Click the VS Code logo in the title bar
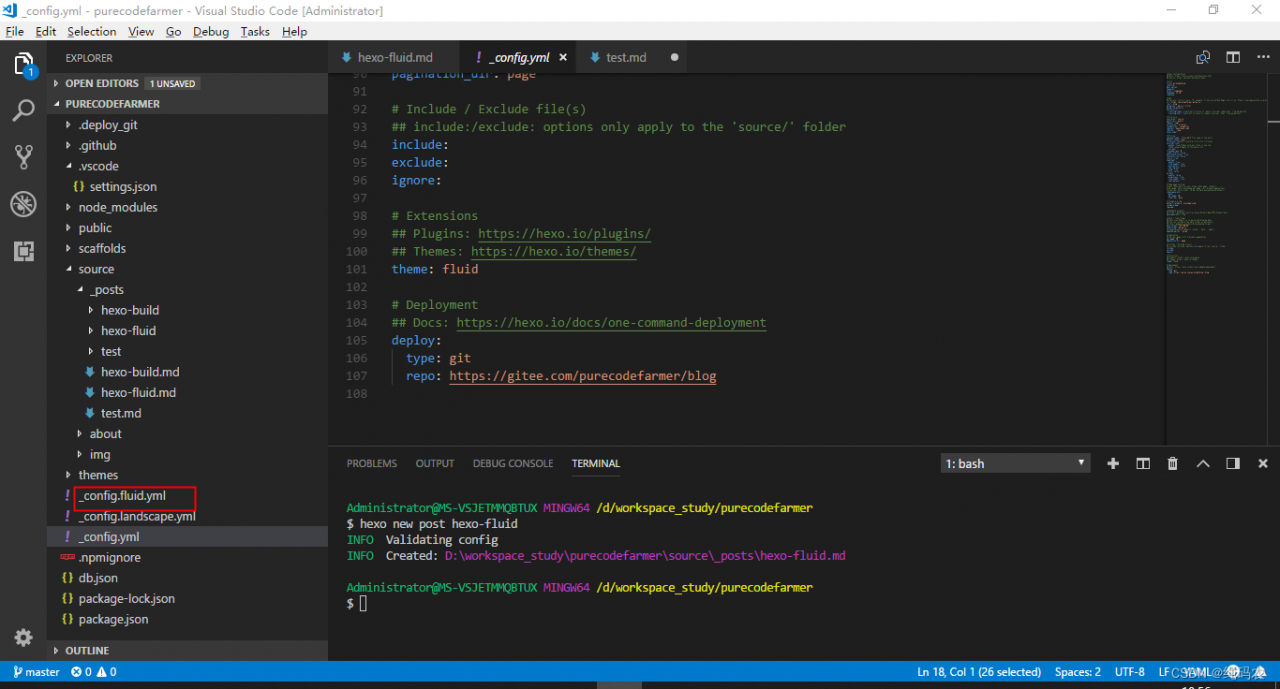 pos(11,10)
